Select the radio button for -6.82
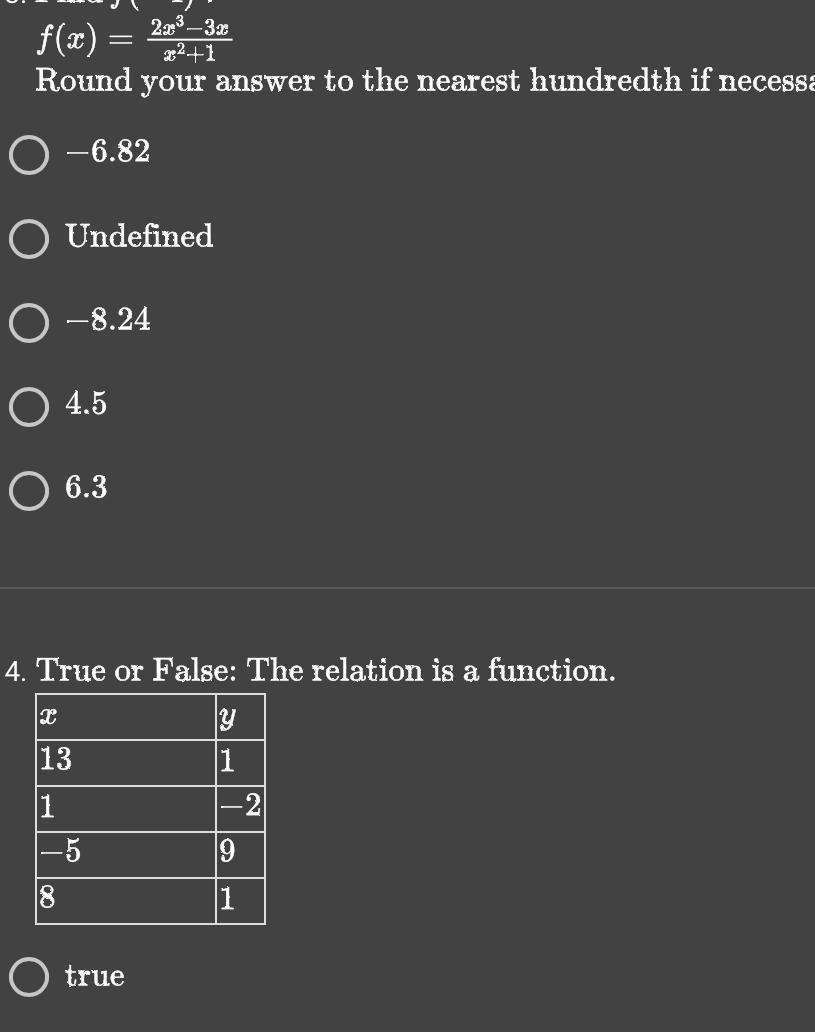 point(29,153)
